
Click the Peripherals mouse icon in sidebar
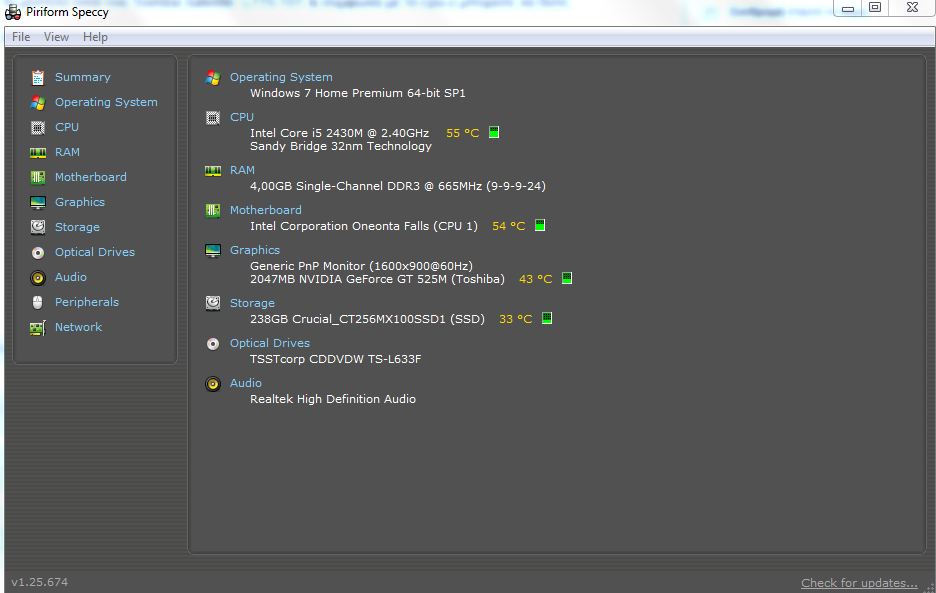point(38,303)
